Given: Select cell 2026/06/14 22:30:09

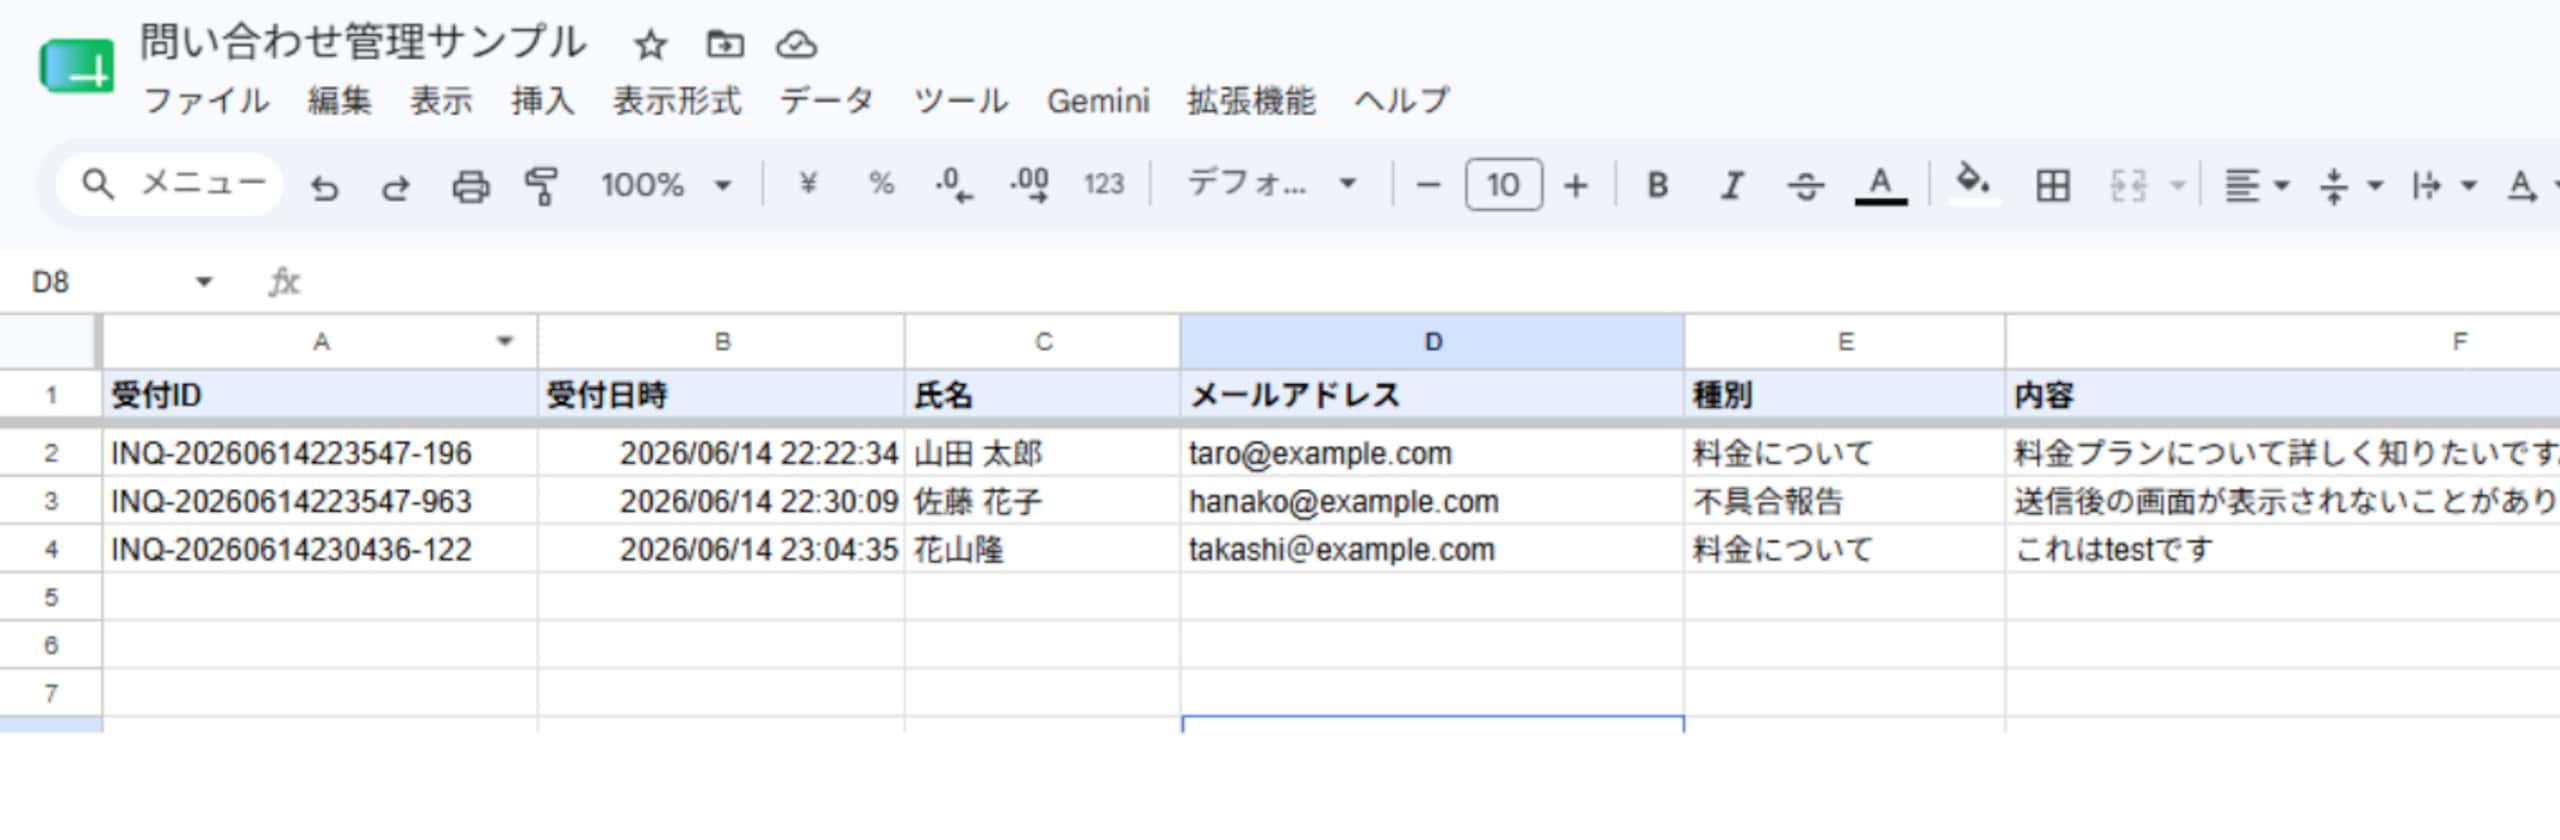Looking at the screenshot, I should tap(722, 501).
